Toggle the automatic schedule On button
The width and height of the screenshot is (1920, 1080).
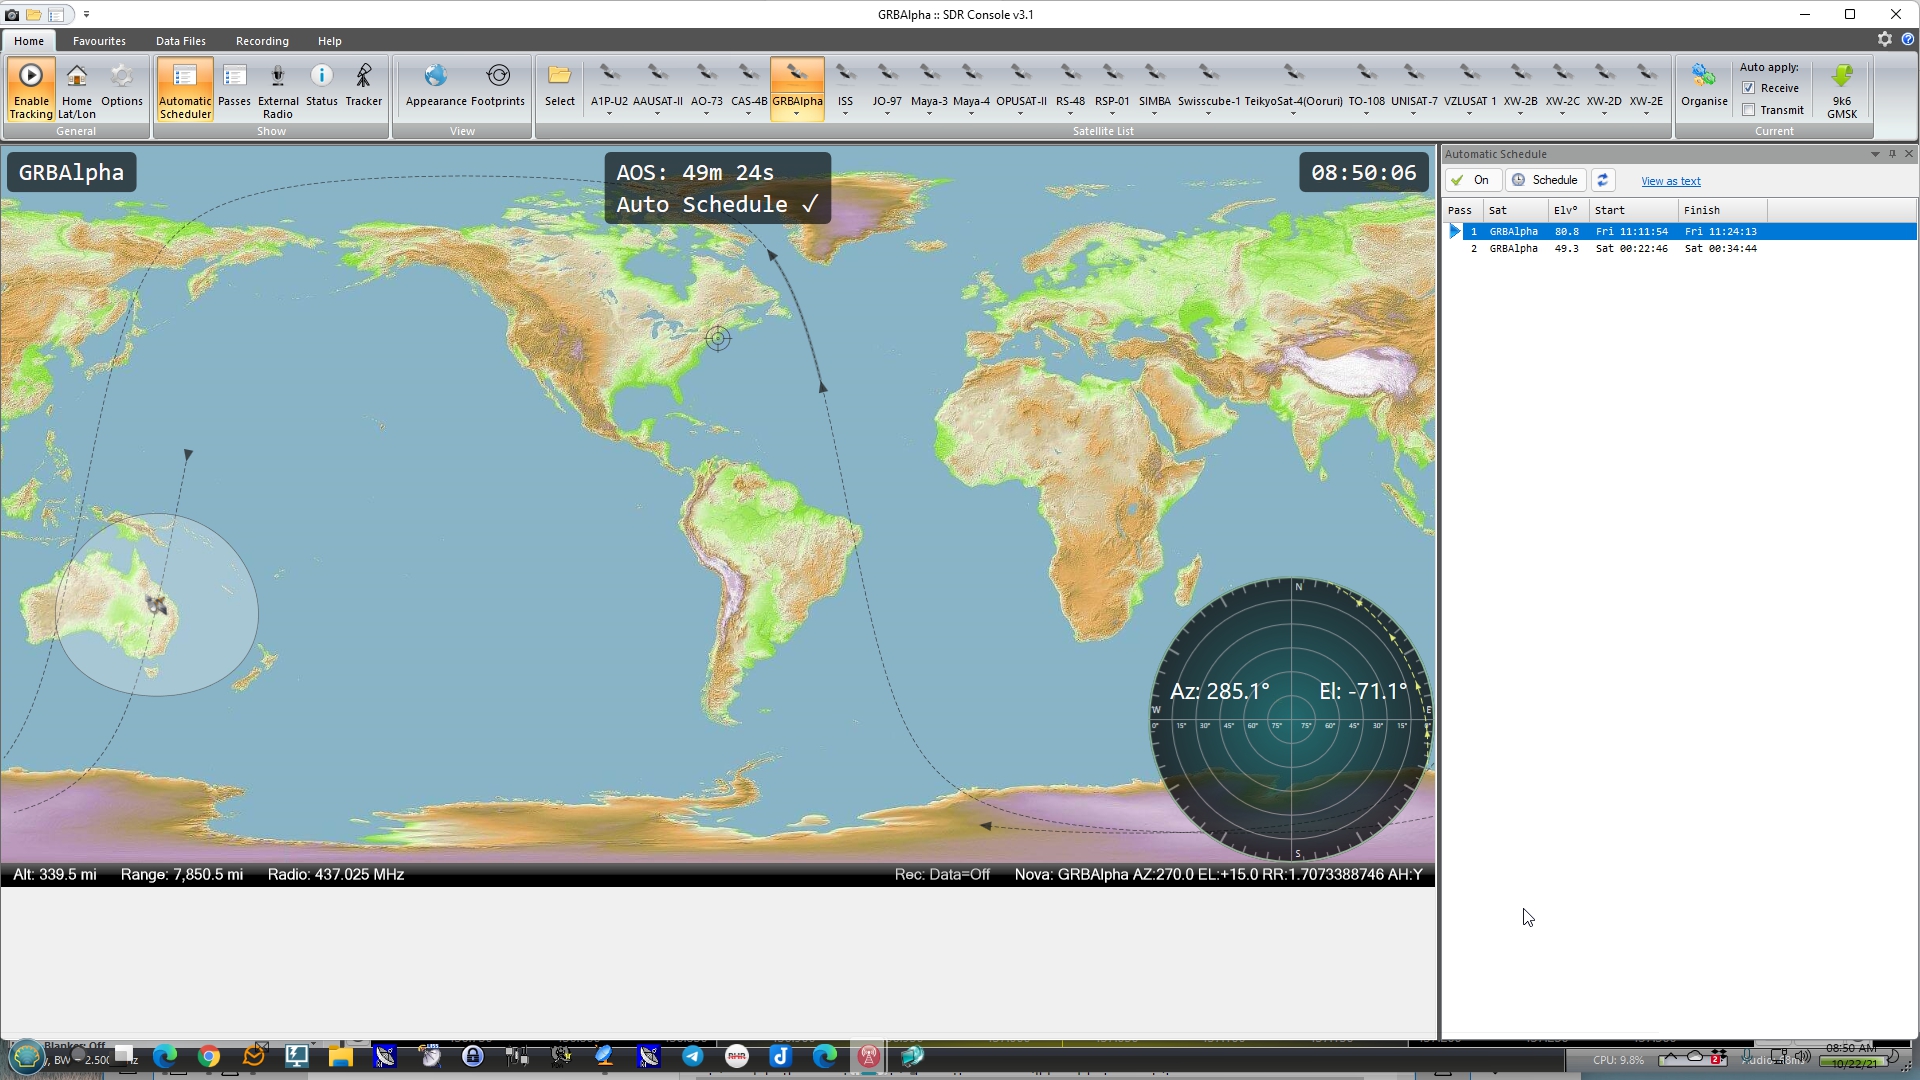(x=1472, y=180)
